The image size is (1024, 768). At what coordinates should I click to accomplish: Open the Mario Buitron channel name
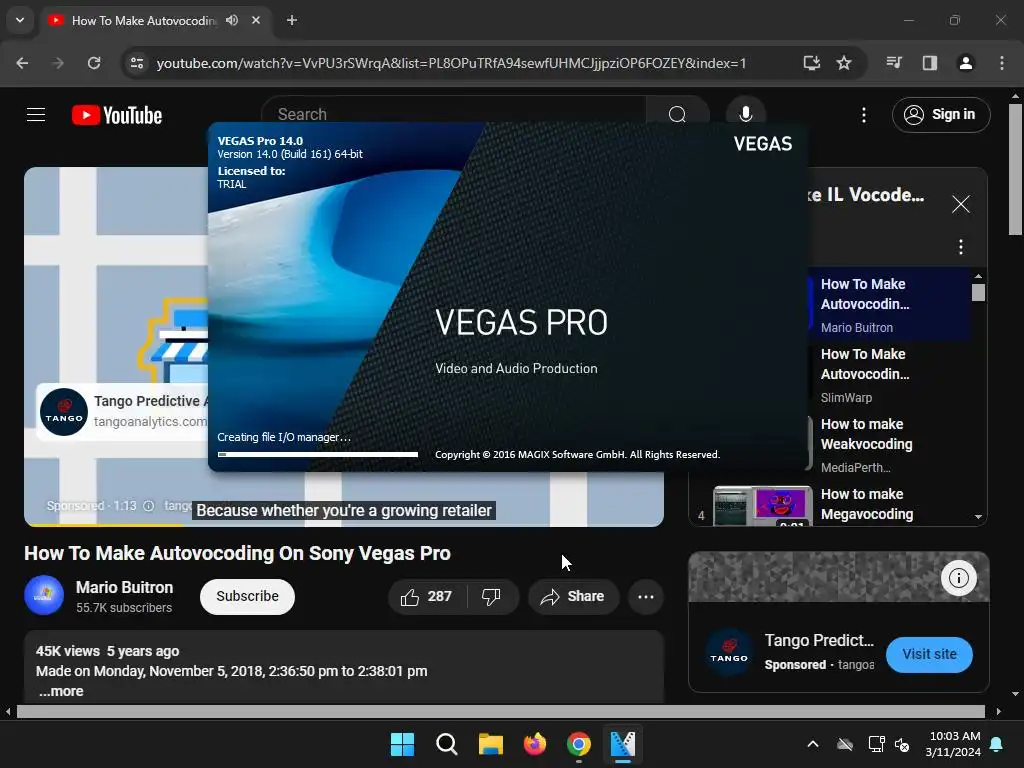point(124,587)
